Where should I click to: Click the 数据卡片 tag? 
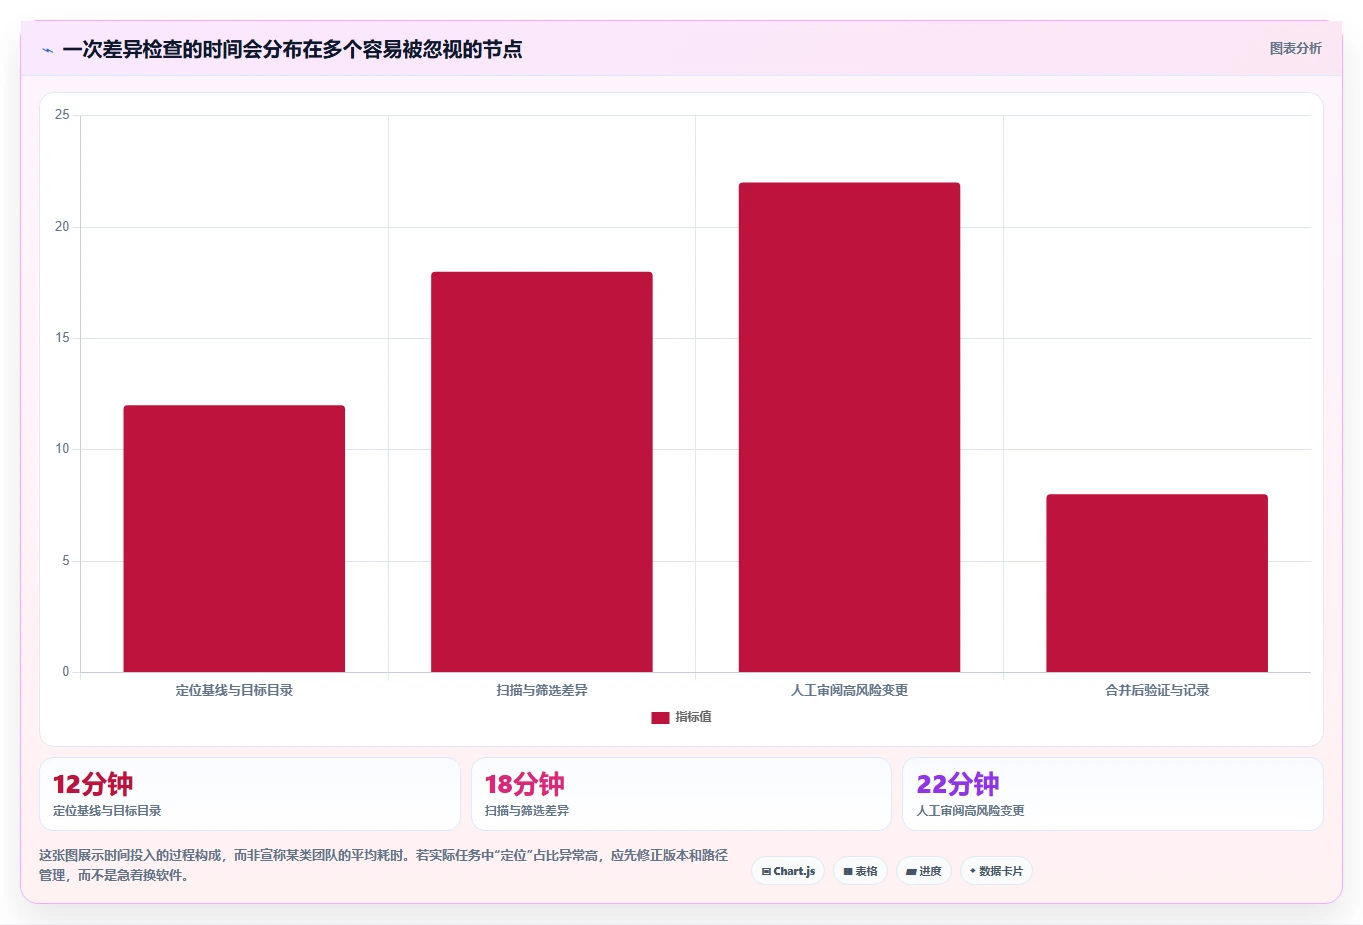(996, 871)
